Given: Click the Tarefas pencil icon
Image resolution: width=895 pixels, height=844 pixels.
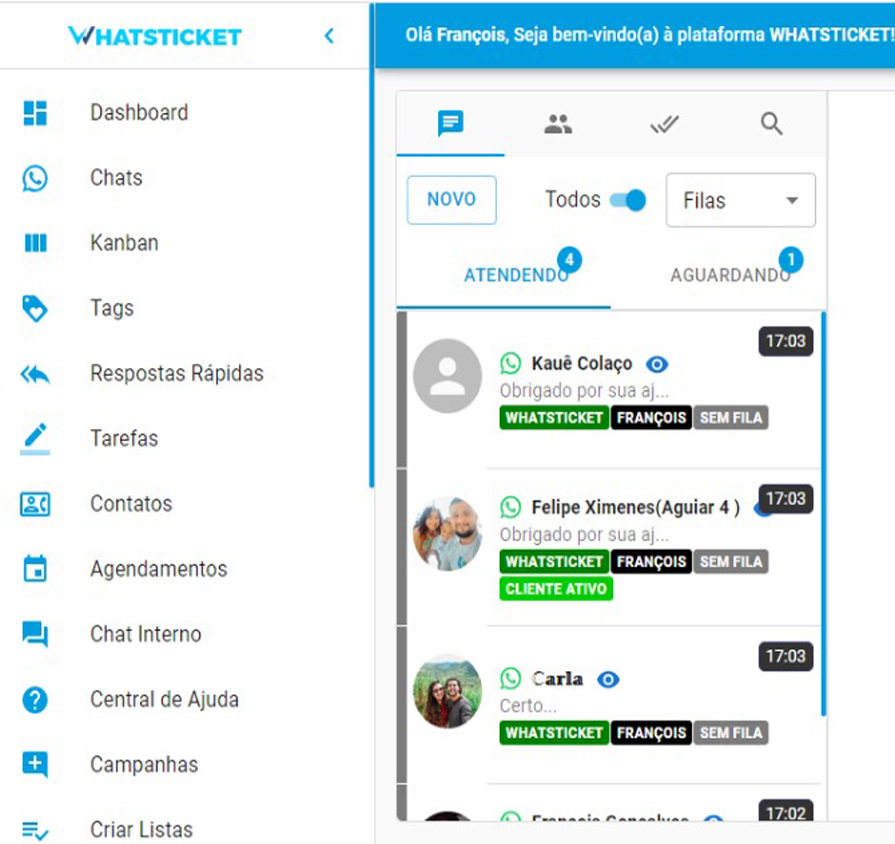Looking at the screenshot, I should click(35, 439).
